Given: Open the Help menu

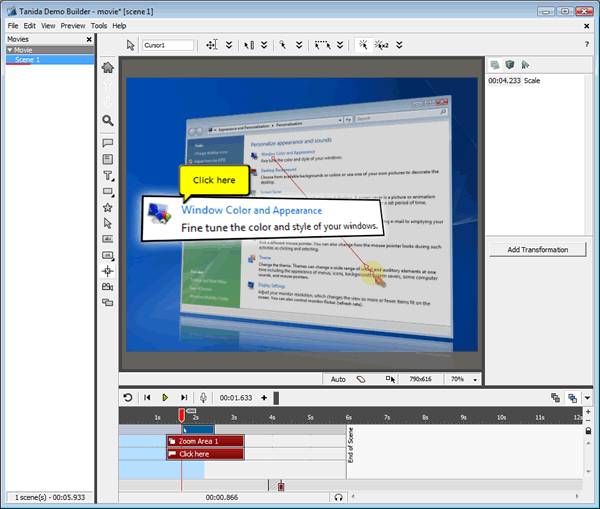Looking at the screenshot, I should pos(119,26).
